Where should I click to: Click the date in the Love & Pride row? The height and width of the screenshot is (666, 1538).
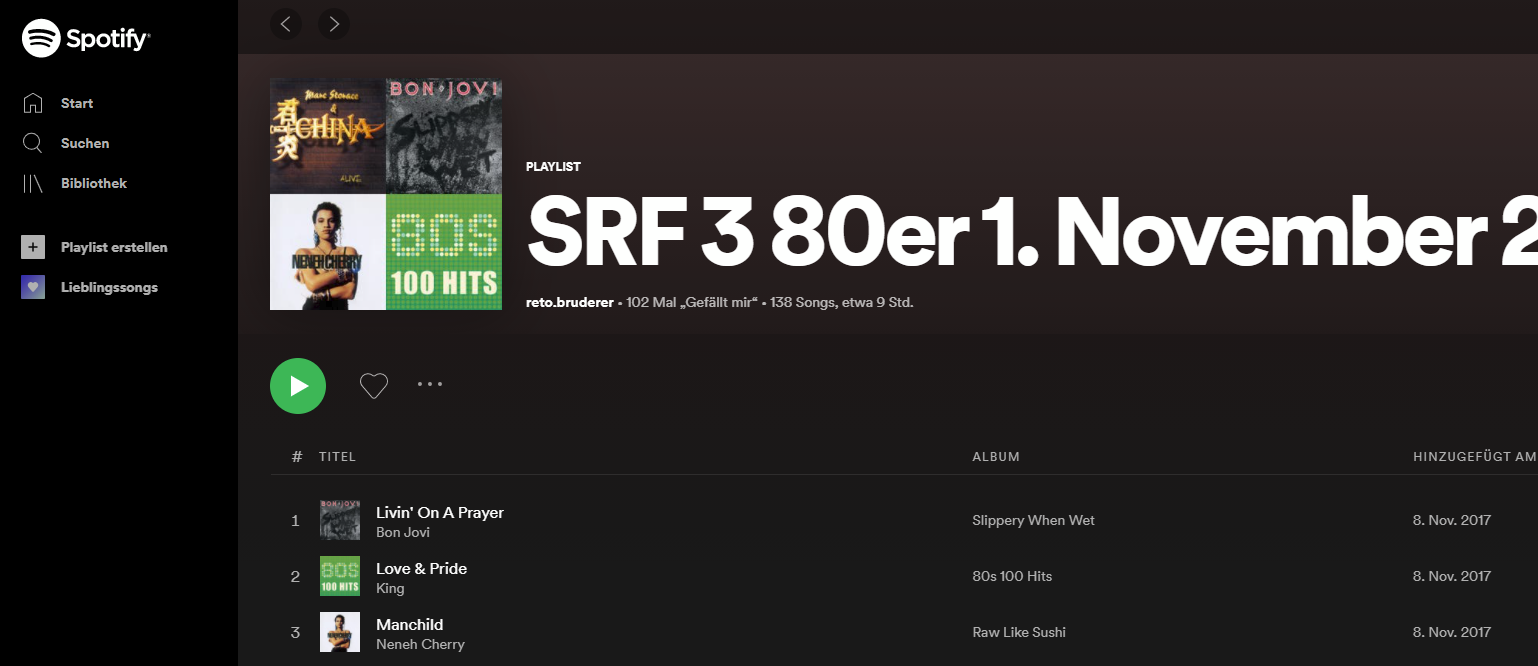pos(1452,576)
